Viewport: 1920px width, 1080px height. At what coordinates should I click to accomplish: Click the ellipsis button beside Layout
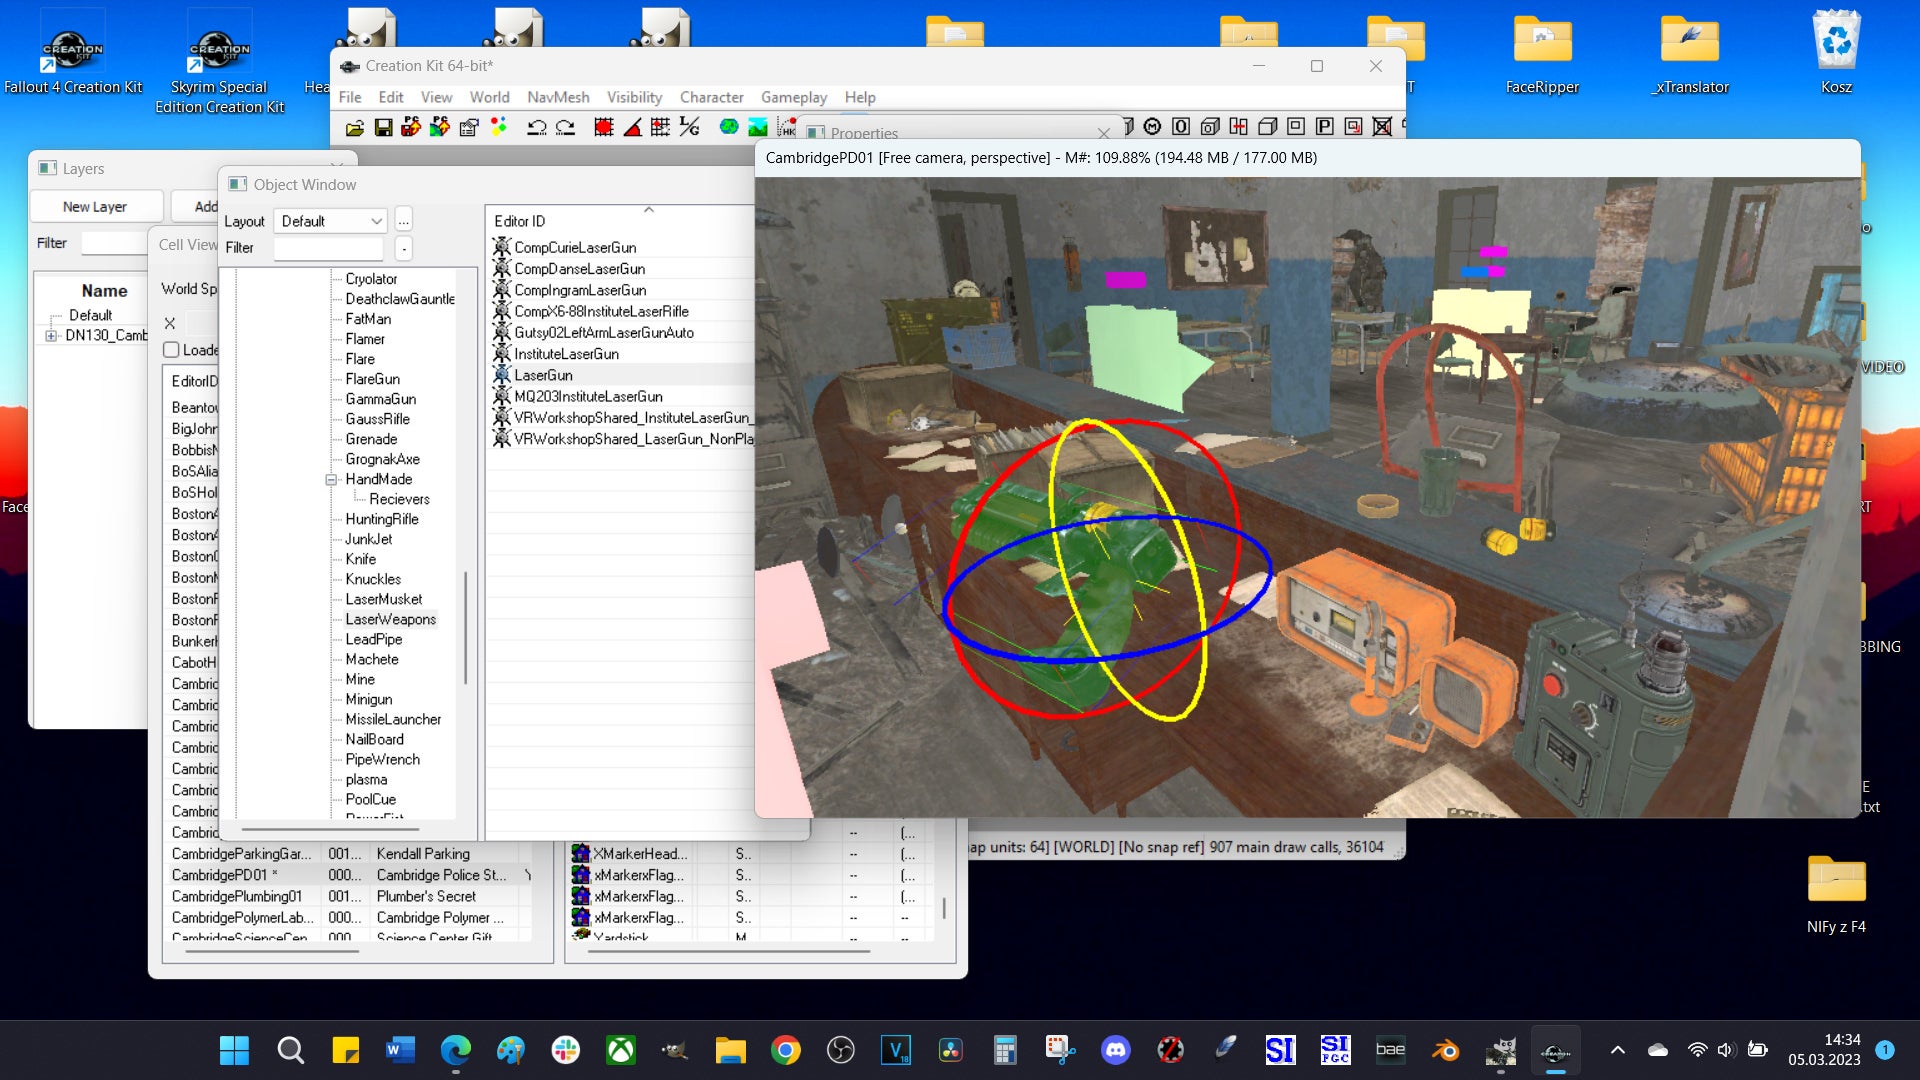(x=403, y=221)
